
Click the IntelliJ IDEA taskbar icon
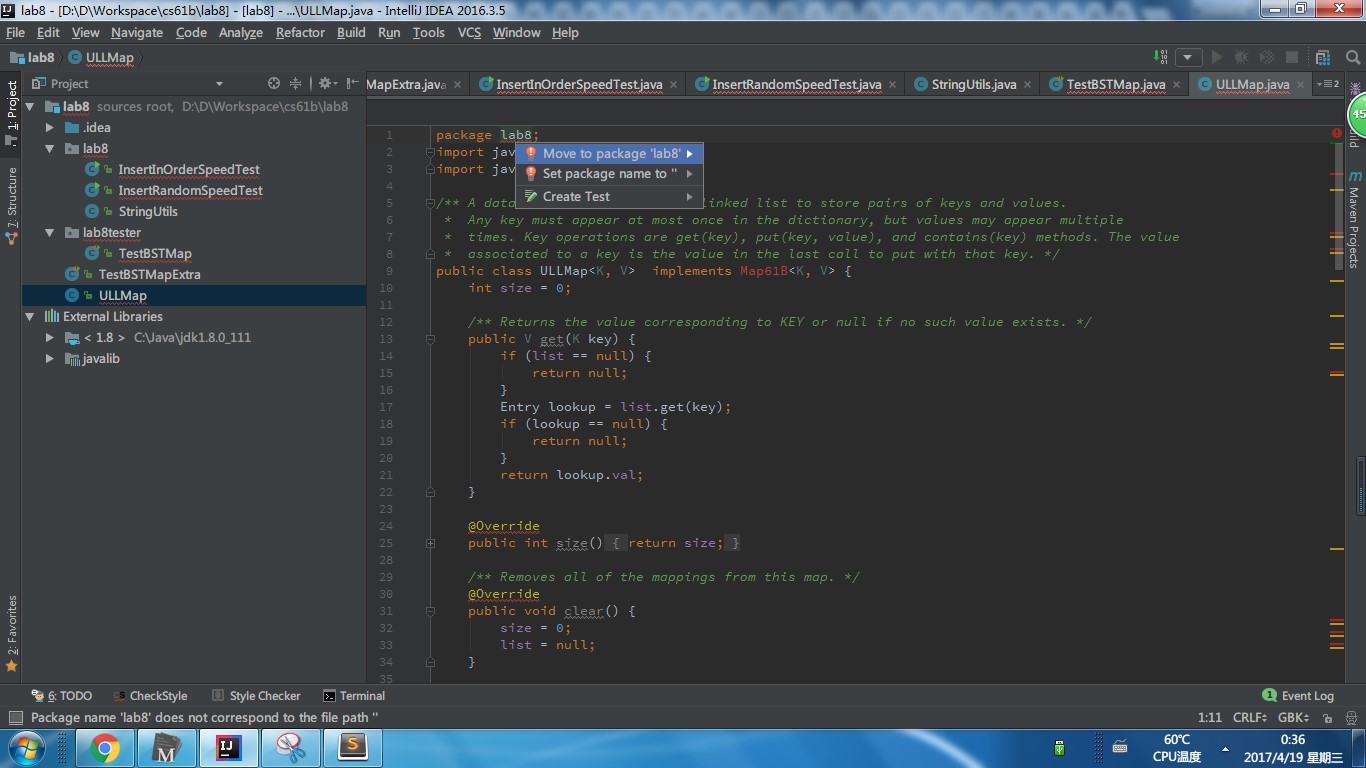[x=229, y=748]
